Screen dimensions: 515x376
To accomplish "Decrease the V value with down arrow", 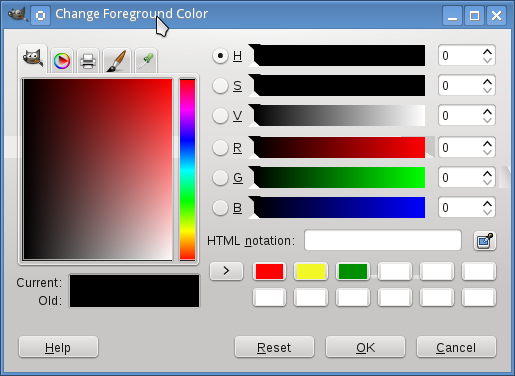I will click(x=487, y=120).
